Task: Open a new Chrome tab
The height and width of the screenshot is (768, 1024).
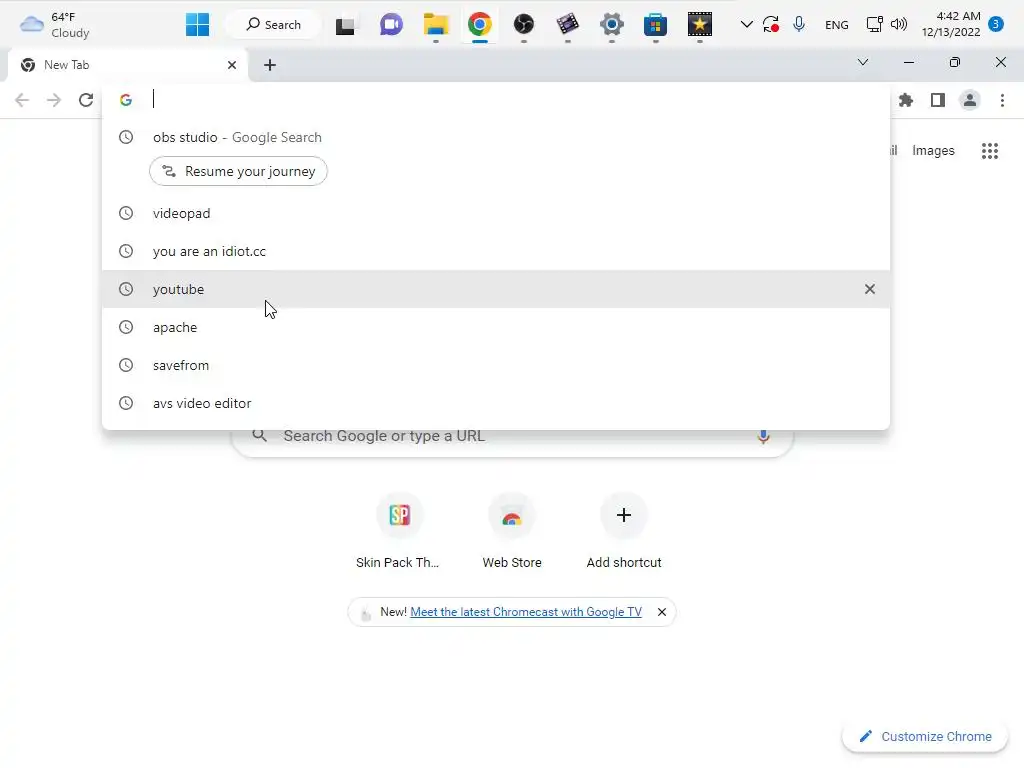Action: (x=270, y=65)
